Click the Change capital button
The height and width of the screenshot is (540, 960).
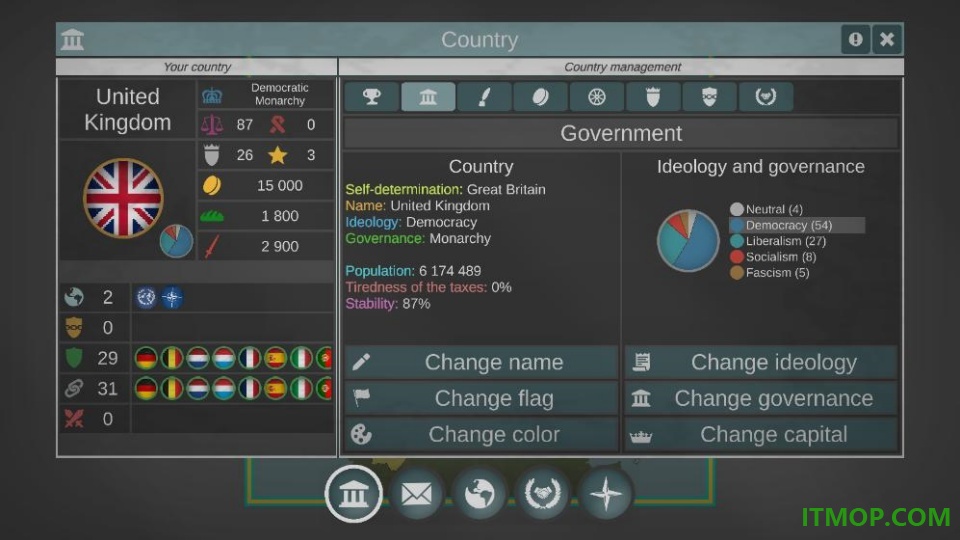click(x=761, y=434)
